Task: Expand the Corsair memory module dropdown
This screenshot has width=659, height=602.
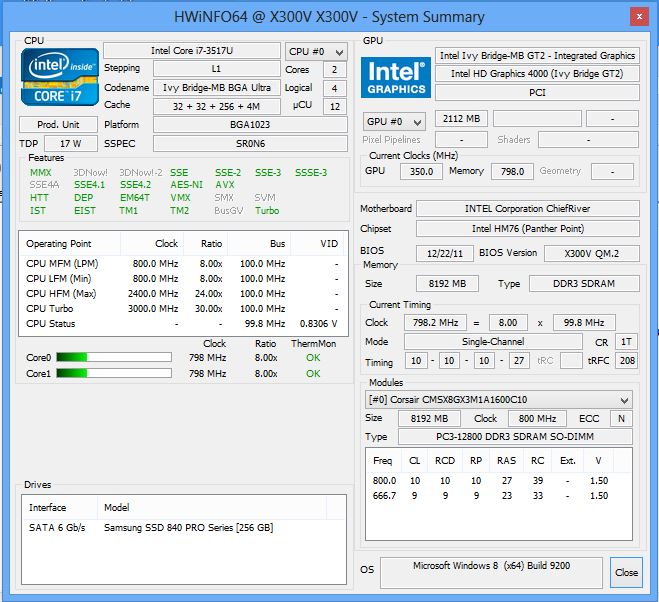Action: coord(498,399)
